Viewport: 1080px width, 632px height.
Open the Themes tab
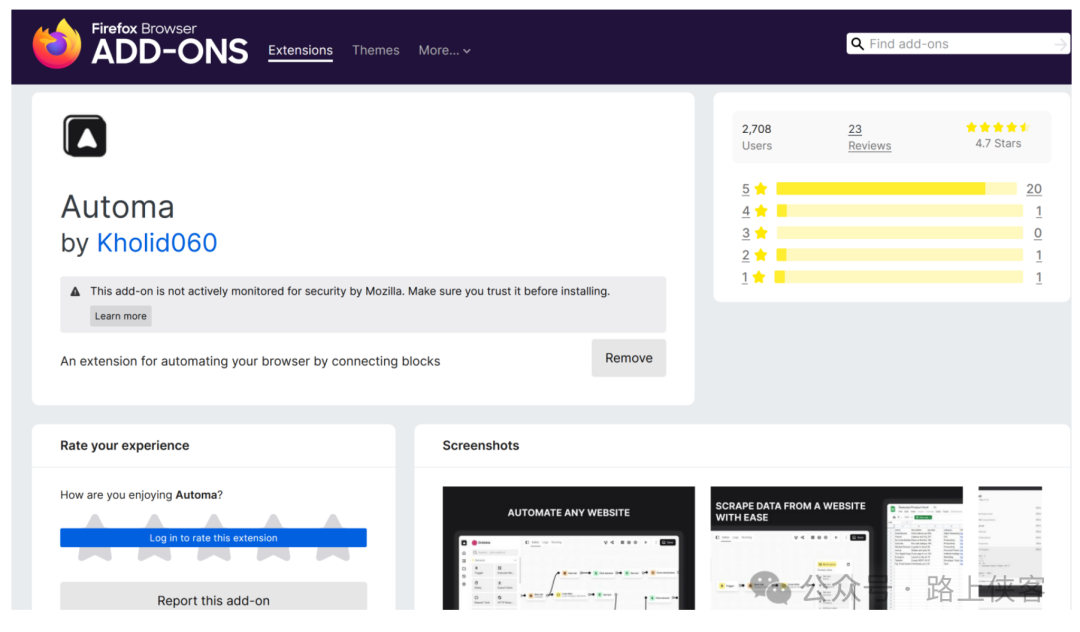[x=375, y=50]
